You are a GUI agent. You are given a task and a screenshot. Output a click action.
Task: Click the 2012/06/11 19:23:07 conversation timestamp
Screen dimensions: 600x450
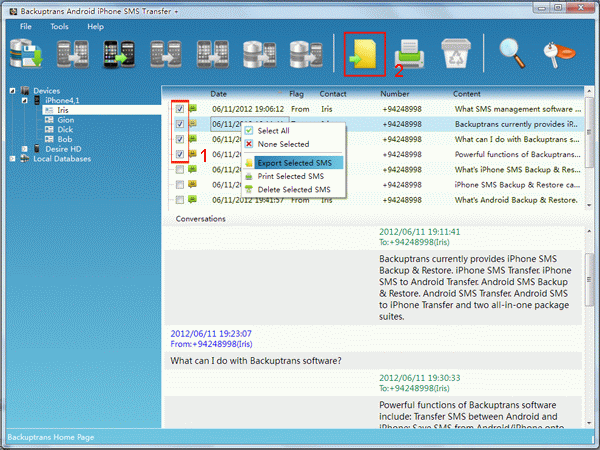tap(211, 334)
